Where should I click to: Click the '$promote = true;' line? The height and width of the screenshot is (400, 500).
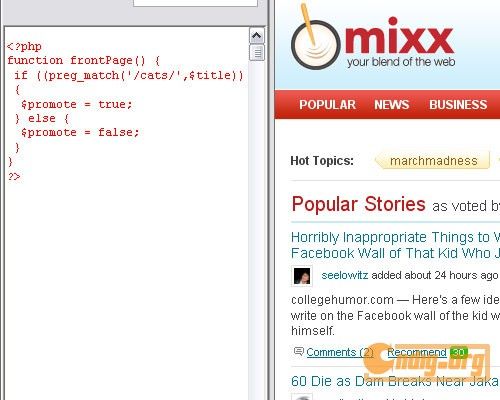click(77, 104)
